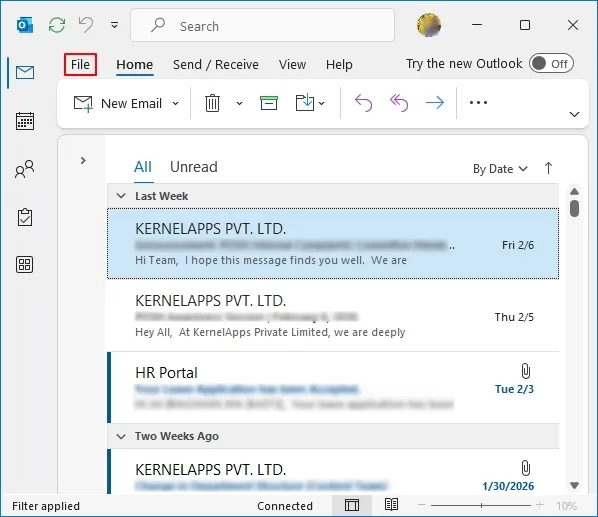Click the message list scrollbar thumb
This screenshot has height=517, width=598.
pos(575,208)
